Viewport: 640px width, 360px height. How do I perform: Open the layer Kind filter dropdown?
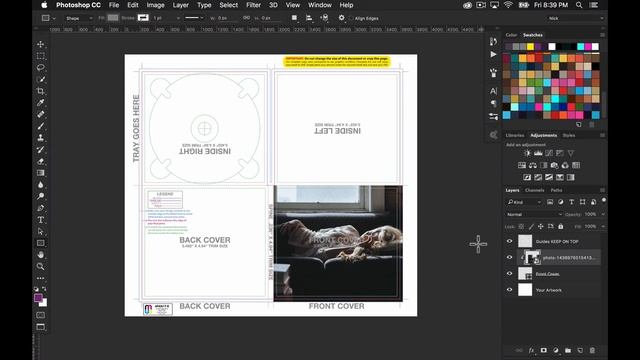524,202
